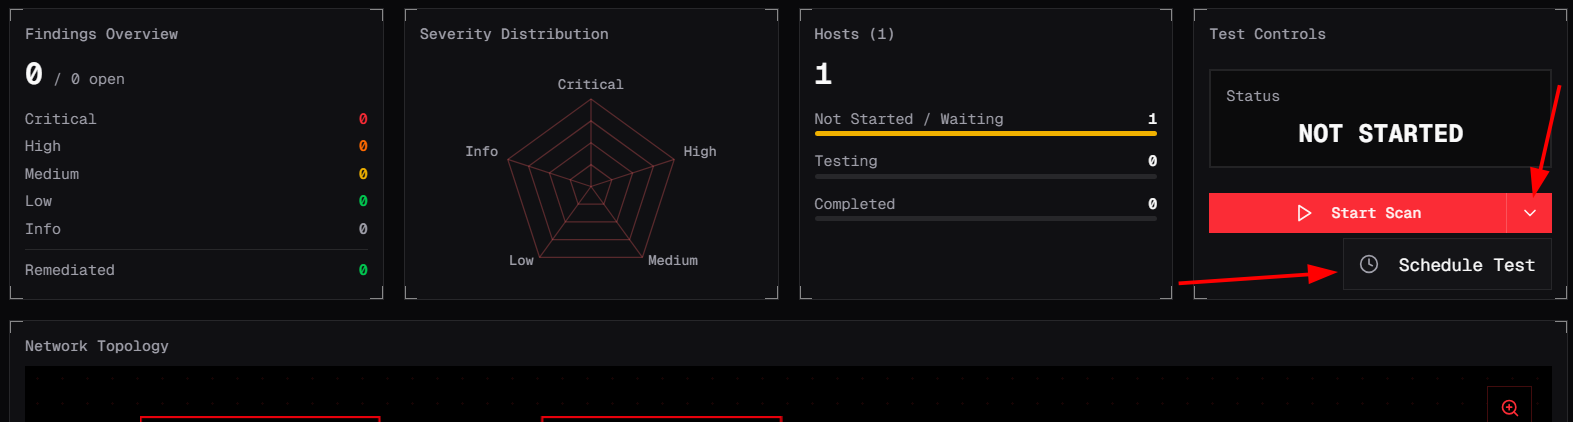Click the Critical label on the radar chart
Image resolution: width=1573 pixels, height=422 pixels.
coord(590,85)
